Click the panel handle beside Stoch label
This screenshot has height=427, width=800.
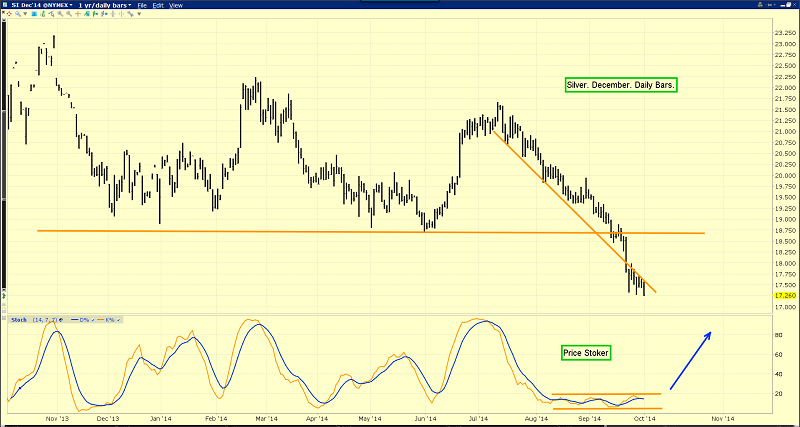coord(4,320)
